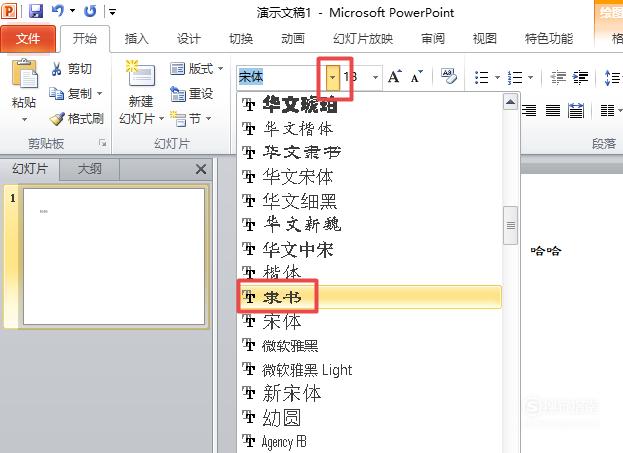Save the presentation with the floppy icon

click(36, 11)
